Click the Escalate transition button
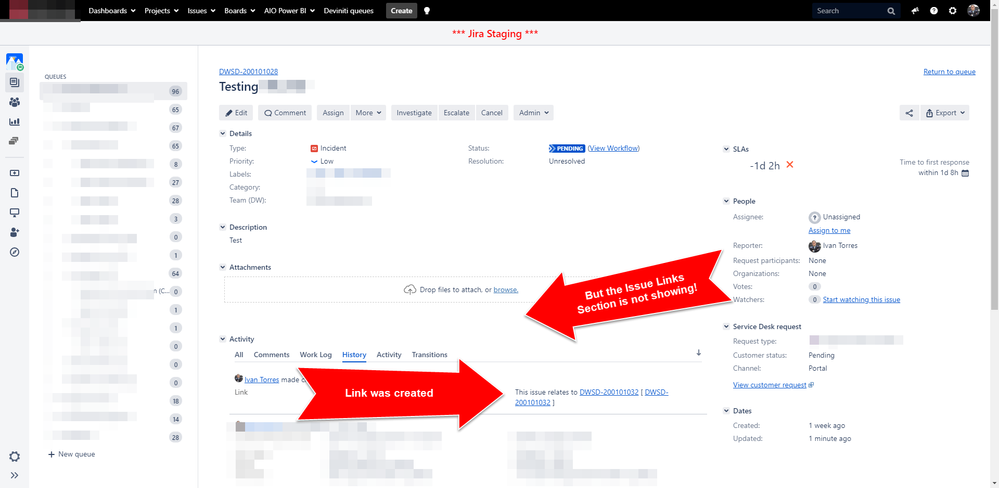 [x=457, y=113]
